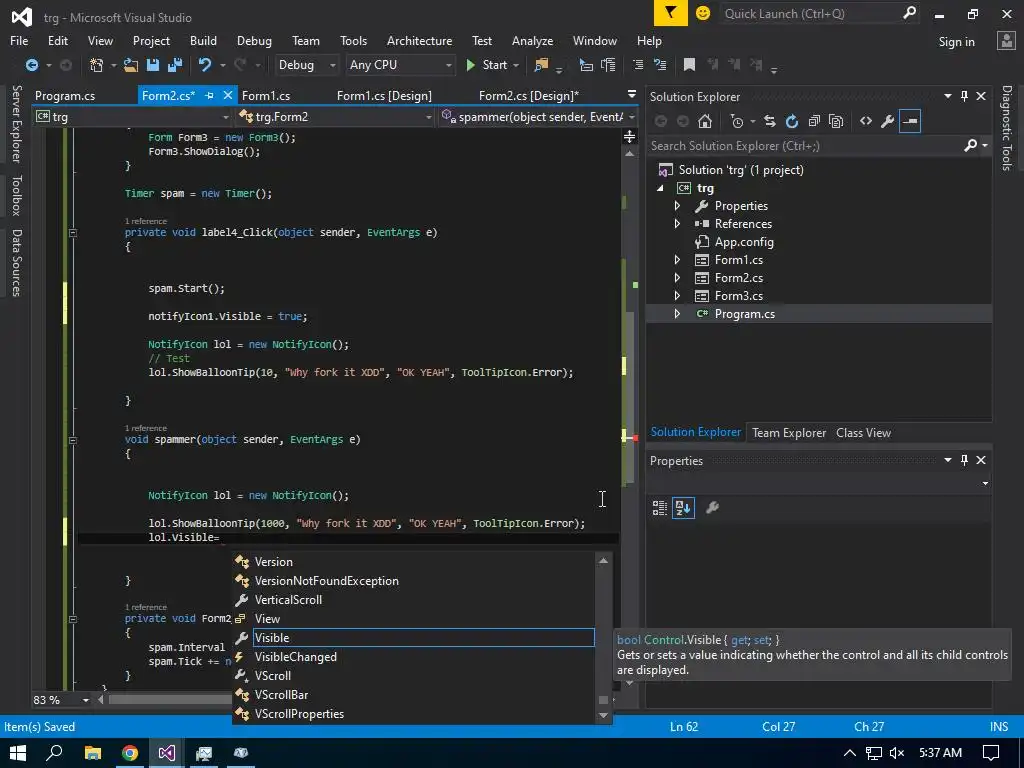This screenshot has width=1024, height=768.
Task: Switch to the Class View tab
Action: (863, 432)
